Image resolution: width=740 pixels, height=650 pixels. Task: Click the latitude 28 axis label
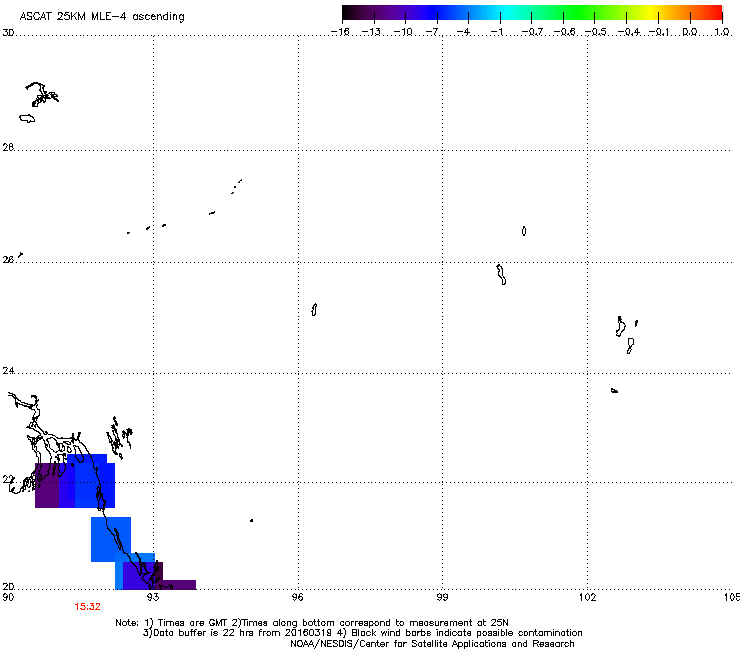[8, 147]
